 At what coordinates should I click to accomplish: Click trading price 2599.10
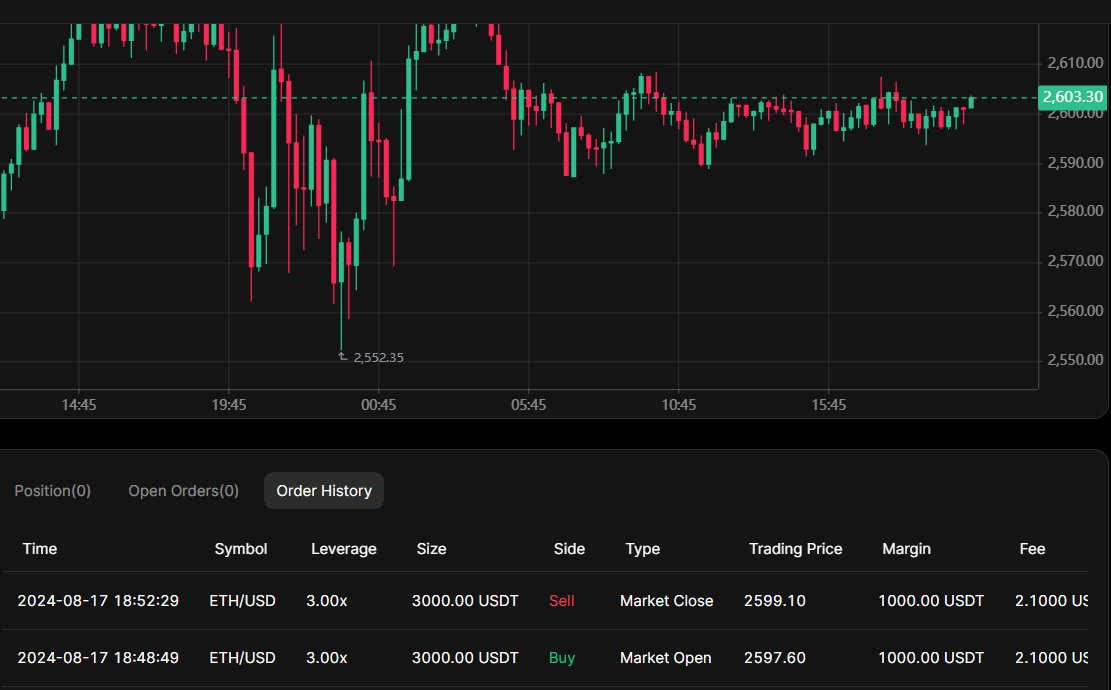(x=774, y=601)
